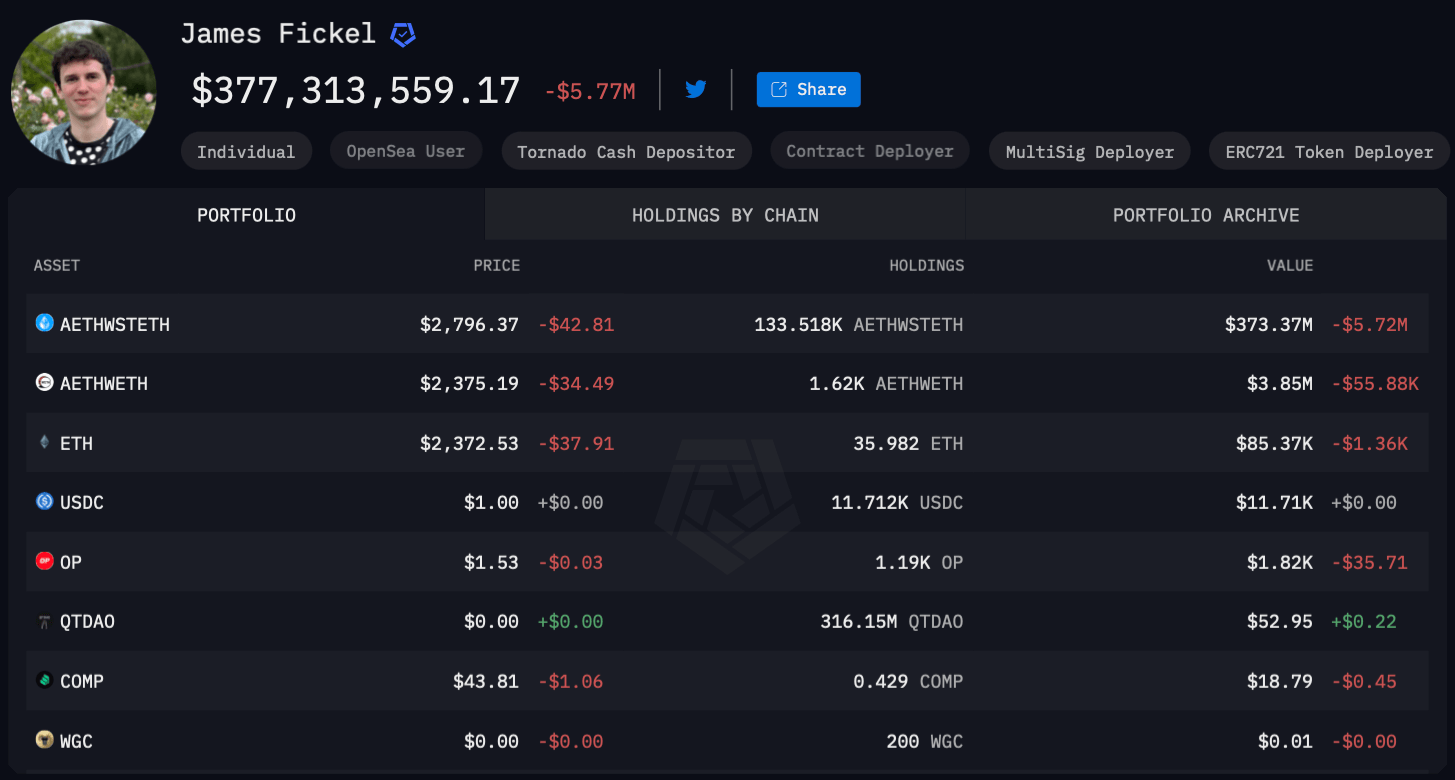
Task: Sort by the ASSET column header
Action: (x=57, y=265)
